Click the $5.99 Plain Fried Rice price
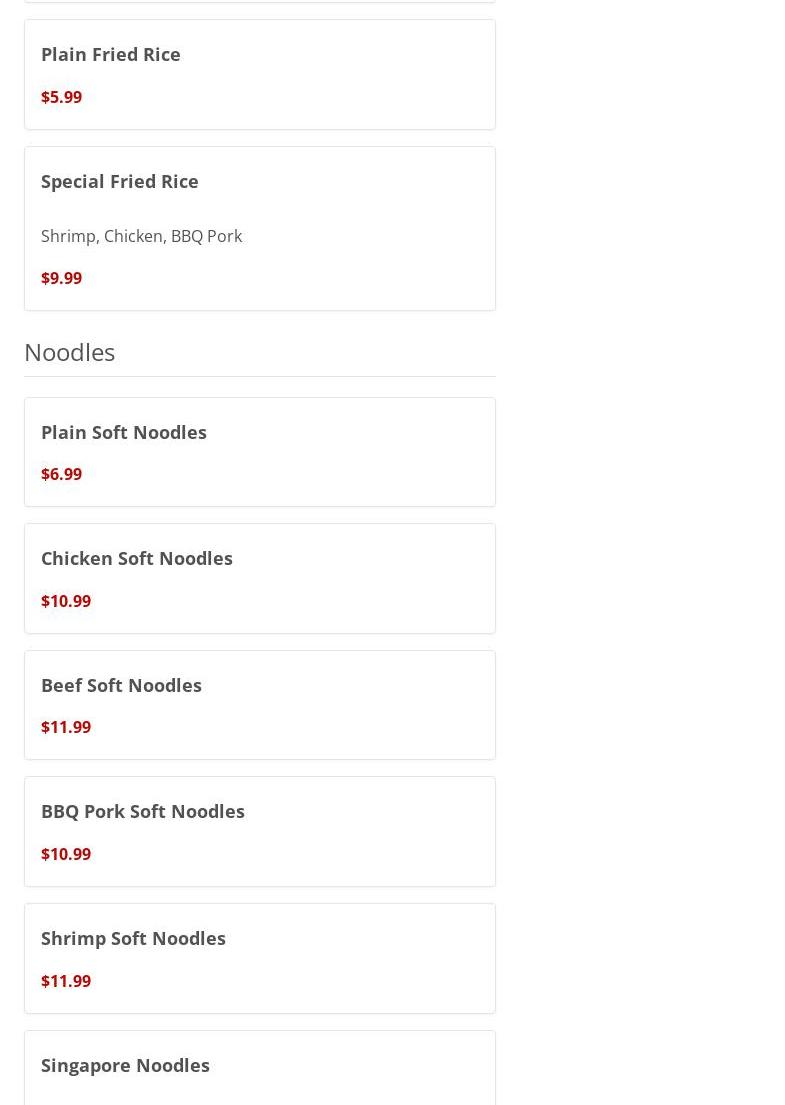 point(61,97)
